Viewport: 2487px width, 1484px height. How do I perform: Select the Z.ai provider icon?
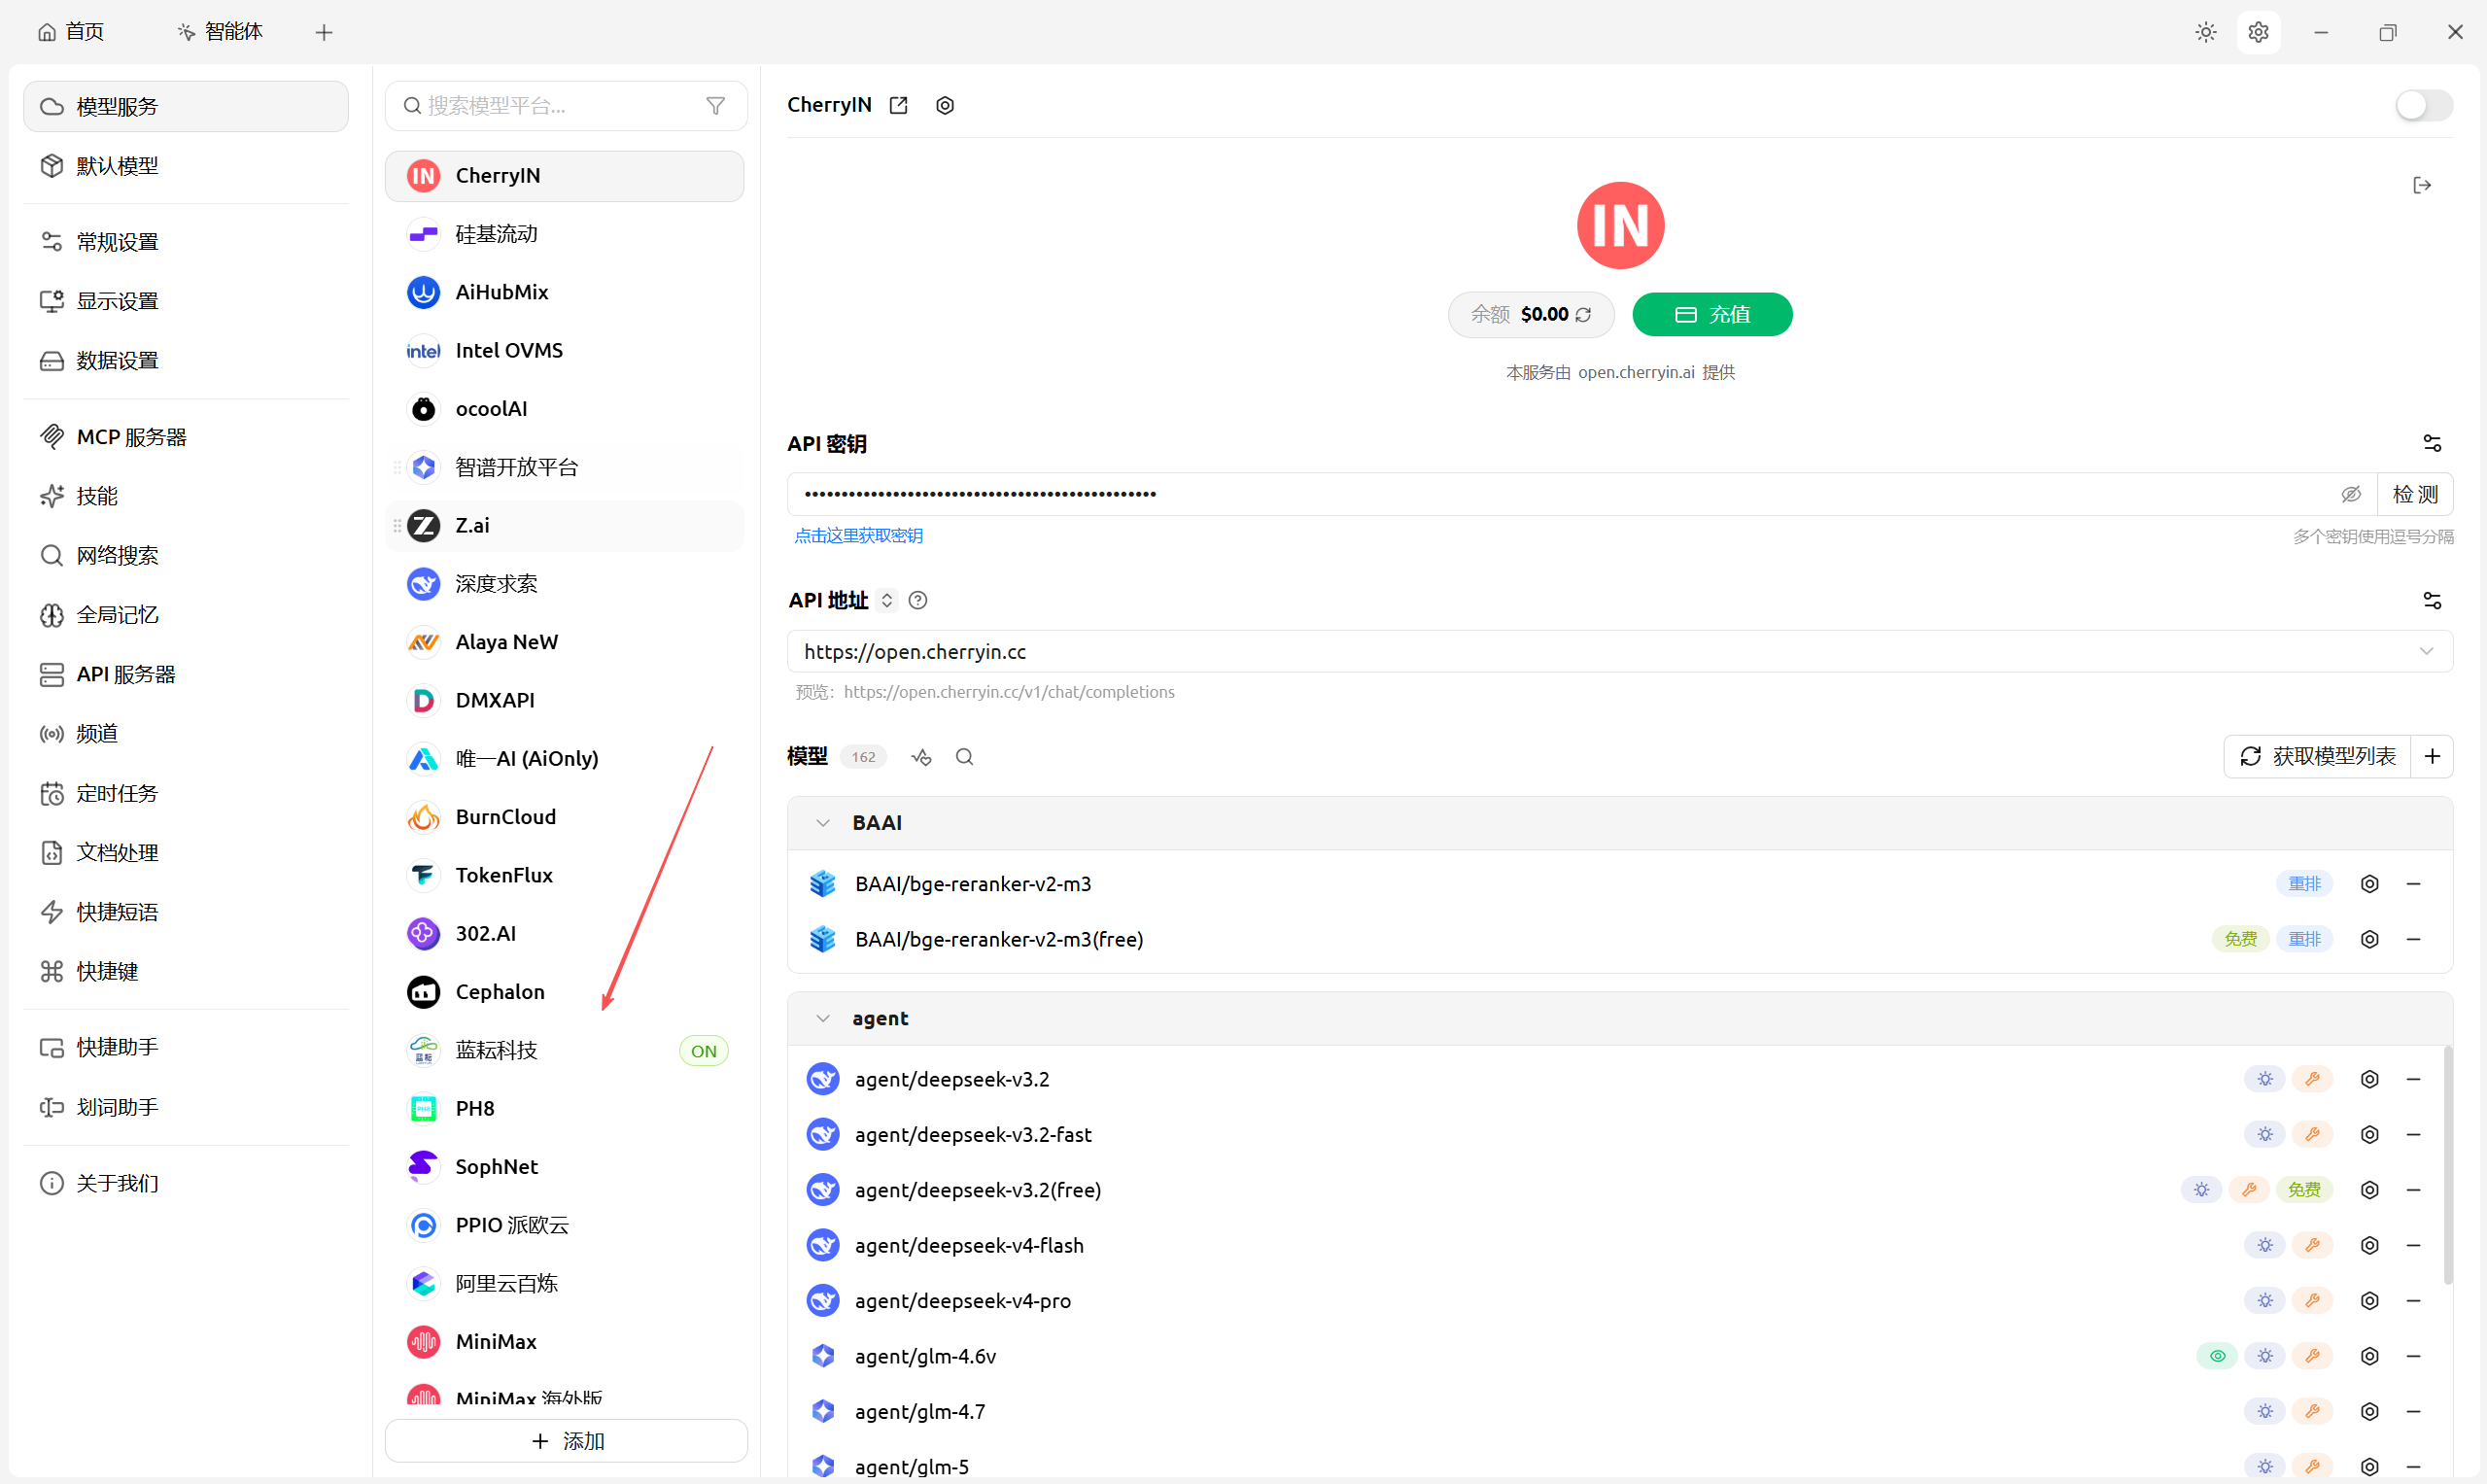tap(423, 526)
